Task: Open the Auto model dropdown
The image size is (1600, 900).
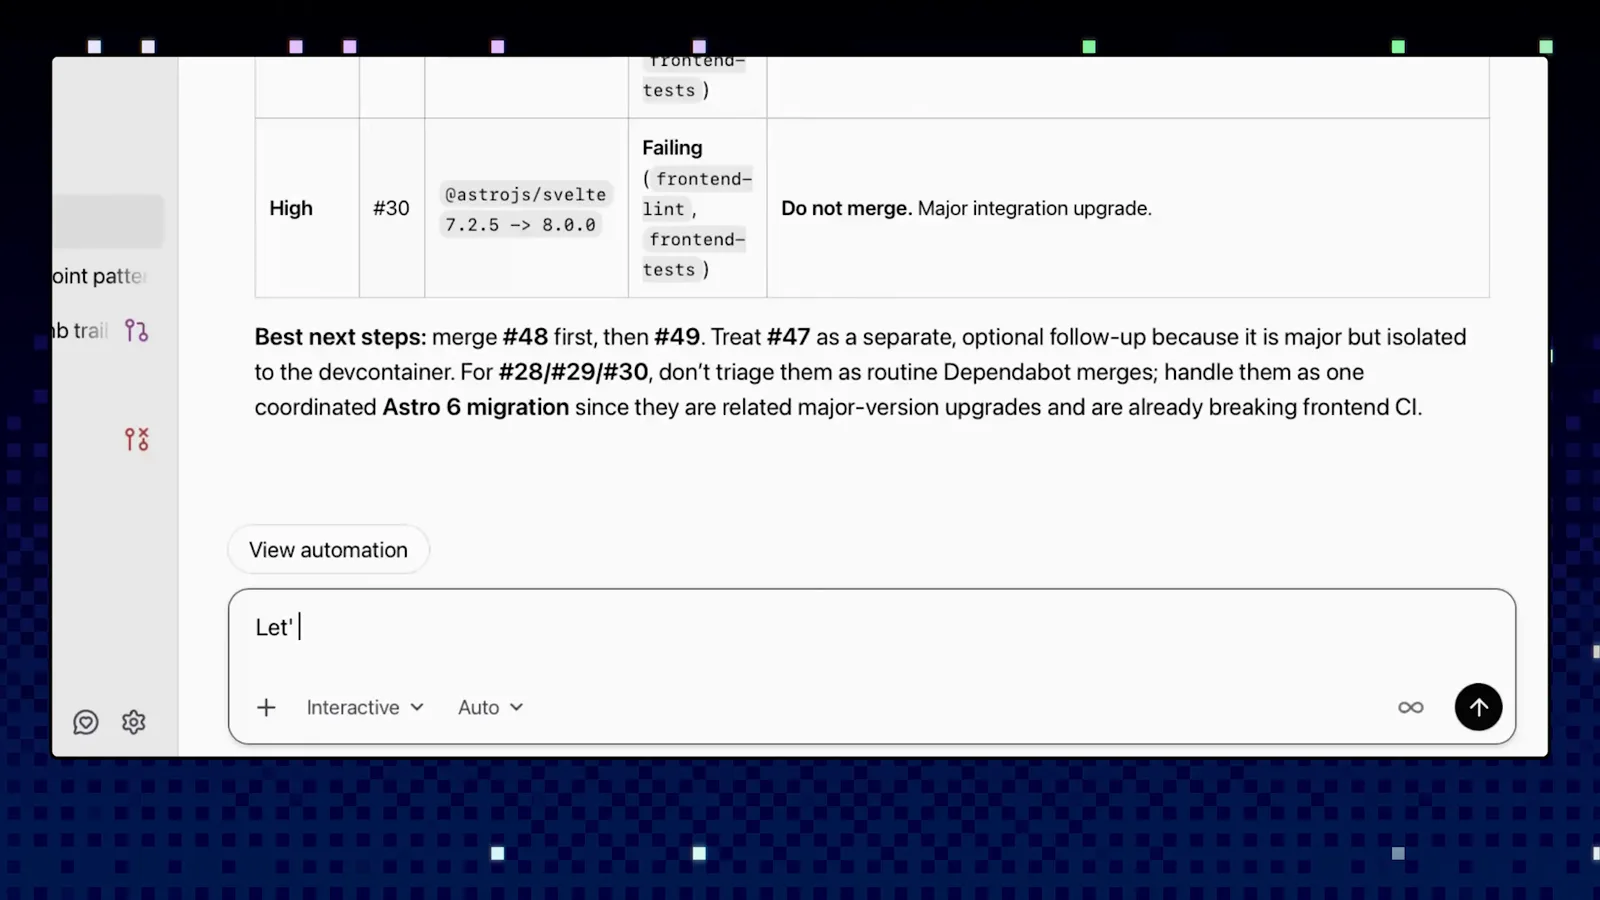Action: (490, 708)
